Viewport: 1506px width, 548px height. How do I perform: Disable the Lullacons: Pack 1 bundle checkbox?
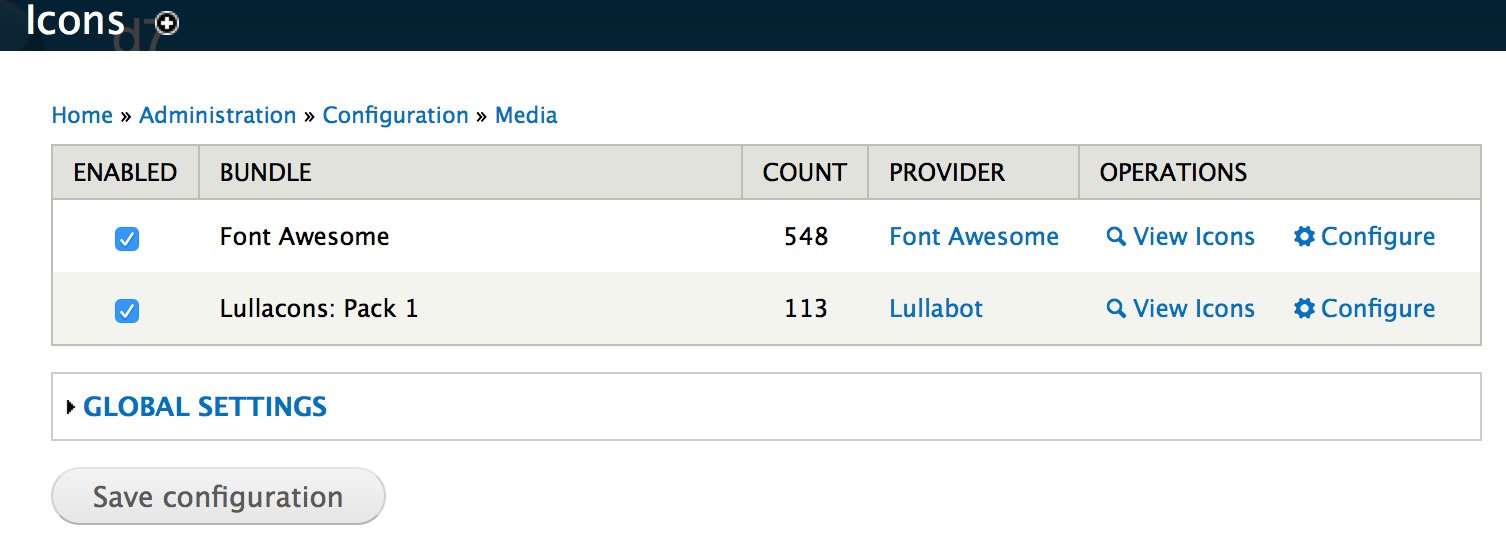(127, 311)
